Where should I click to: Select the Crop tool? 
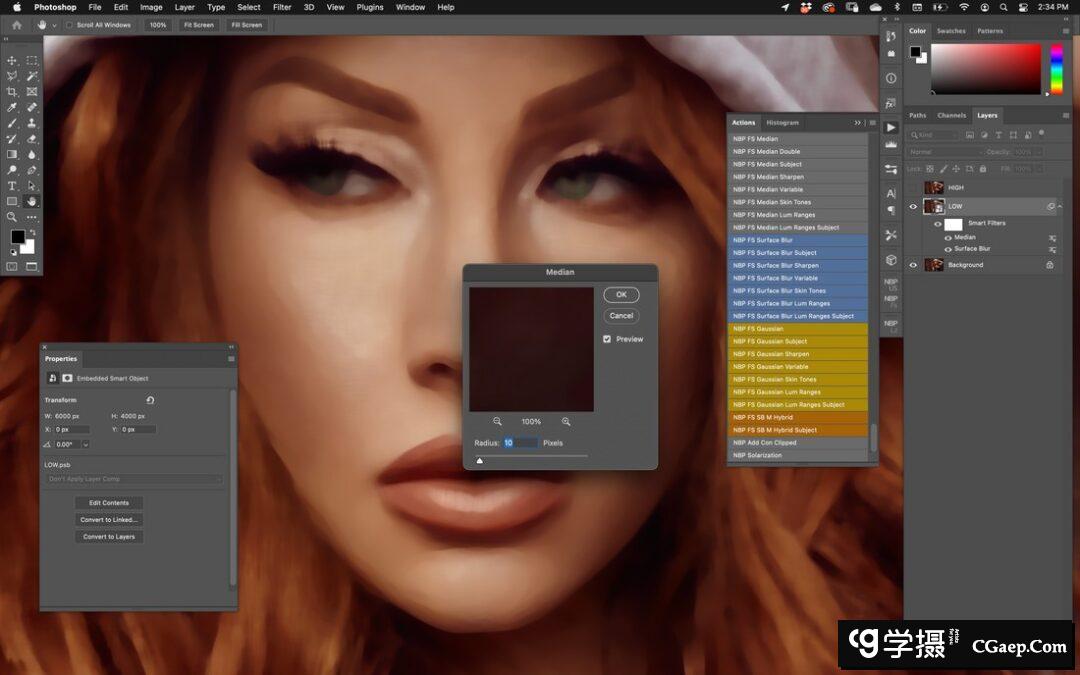(12, 91)
